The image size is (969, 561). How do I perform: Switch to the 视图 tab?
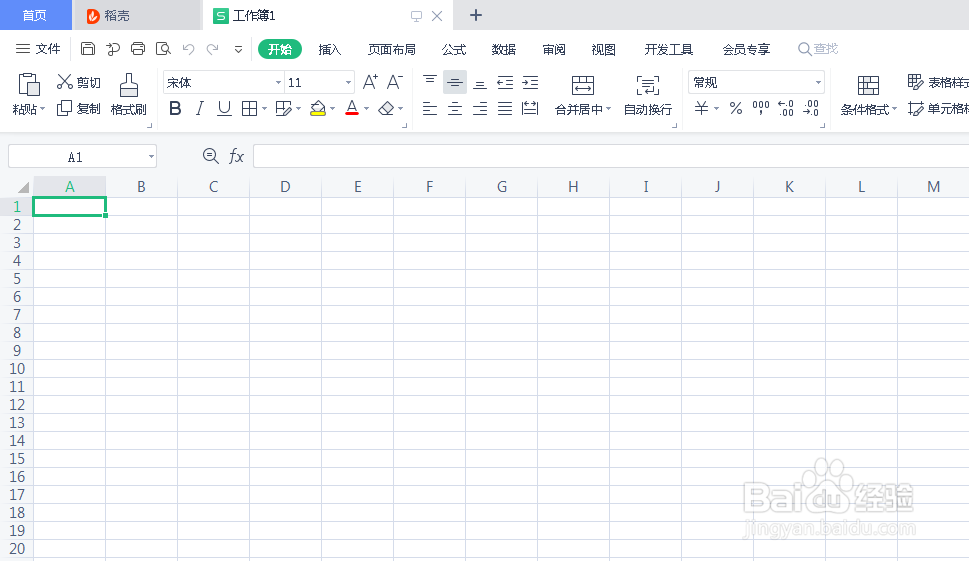tap(603, 49)
